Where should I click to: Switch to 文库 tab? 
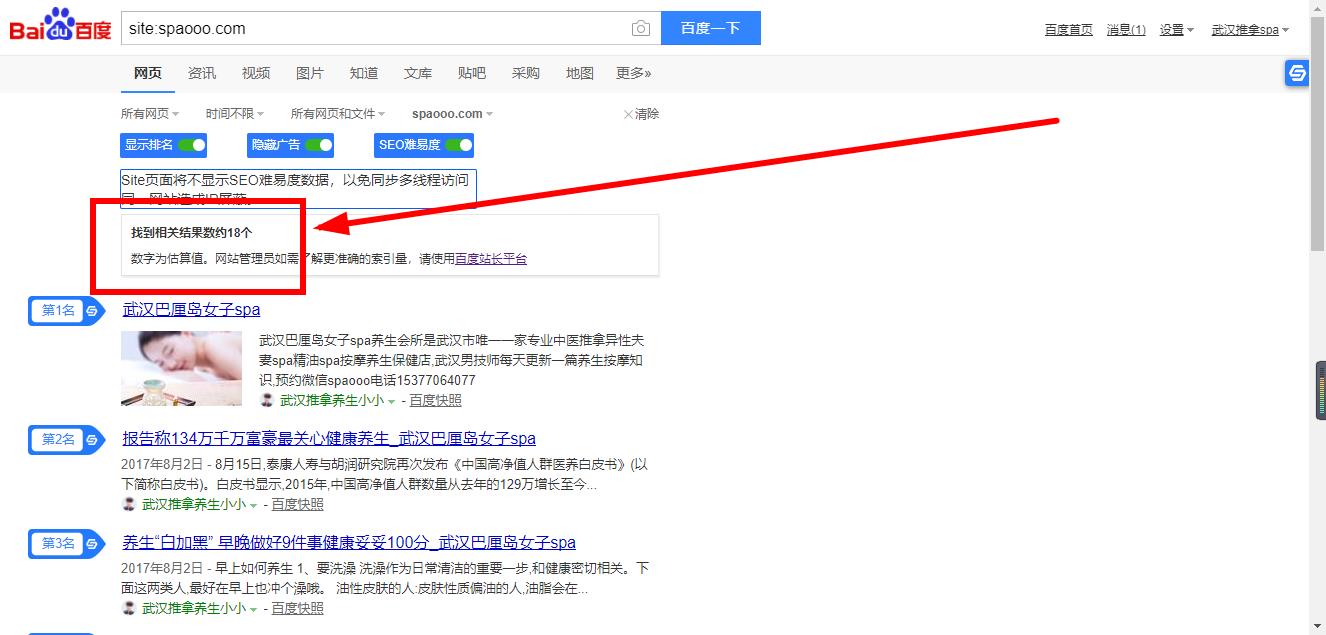tap(418, 73)
